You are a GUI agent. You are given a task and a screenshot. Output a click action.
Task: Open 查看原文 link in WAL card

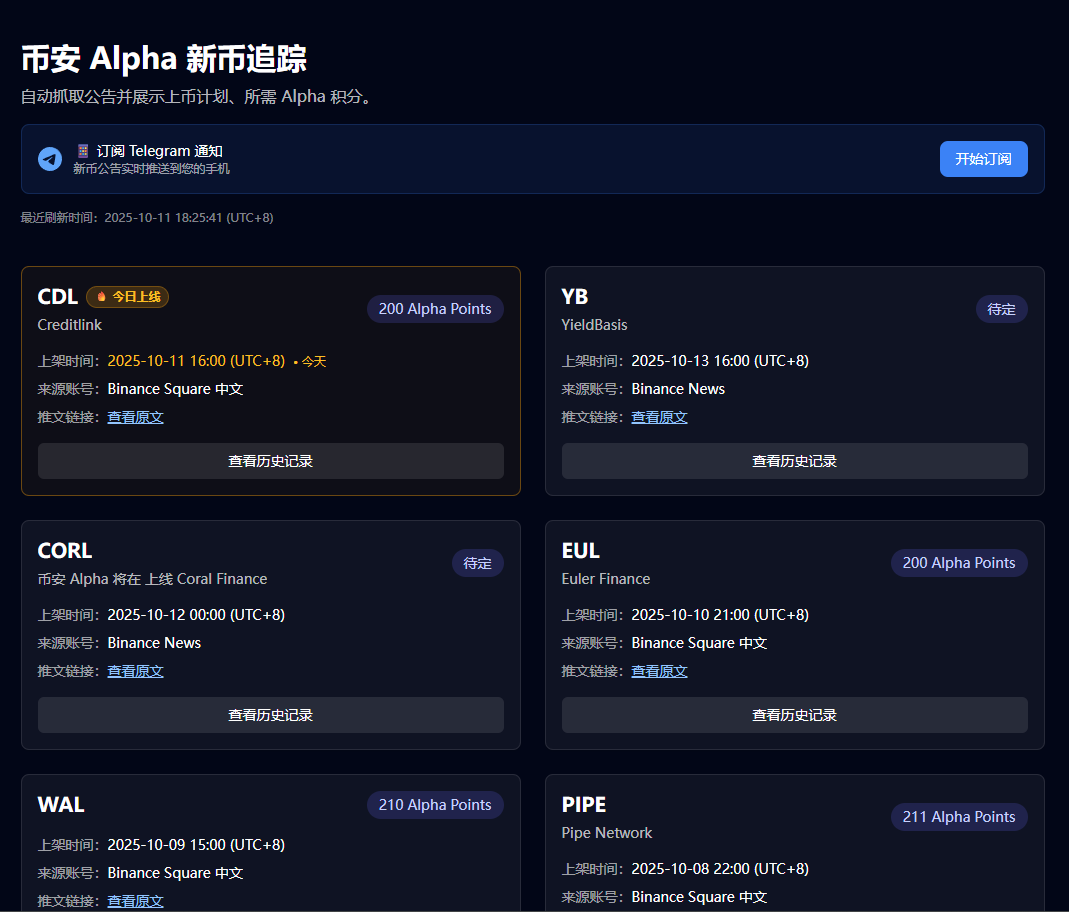135,901
